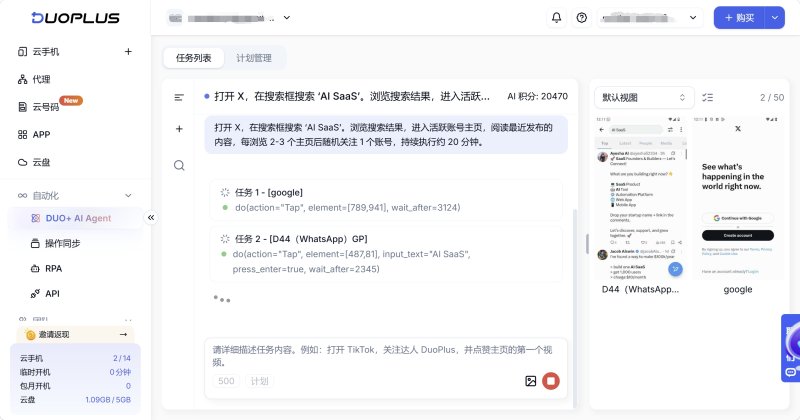Go to the APP section
The height and width of the screenshot is (420, 800).
[x=34, y=134]
